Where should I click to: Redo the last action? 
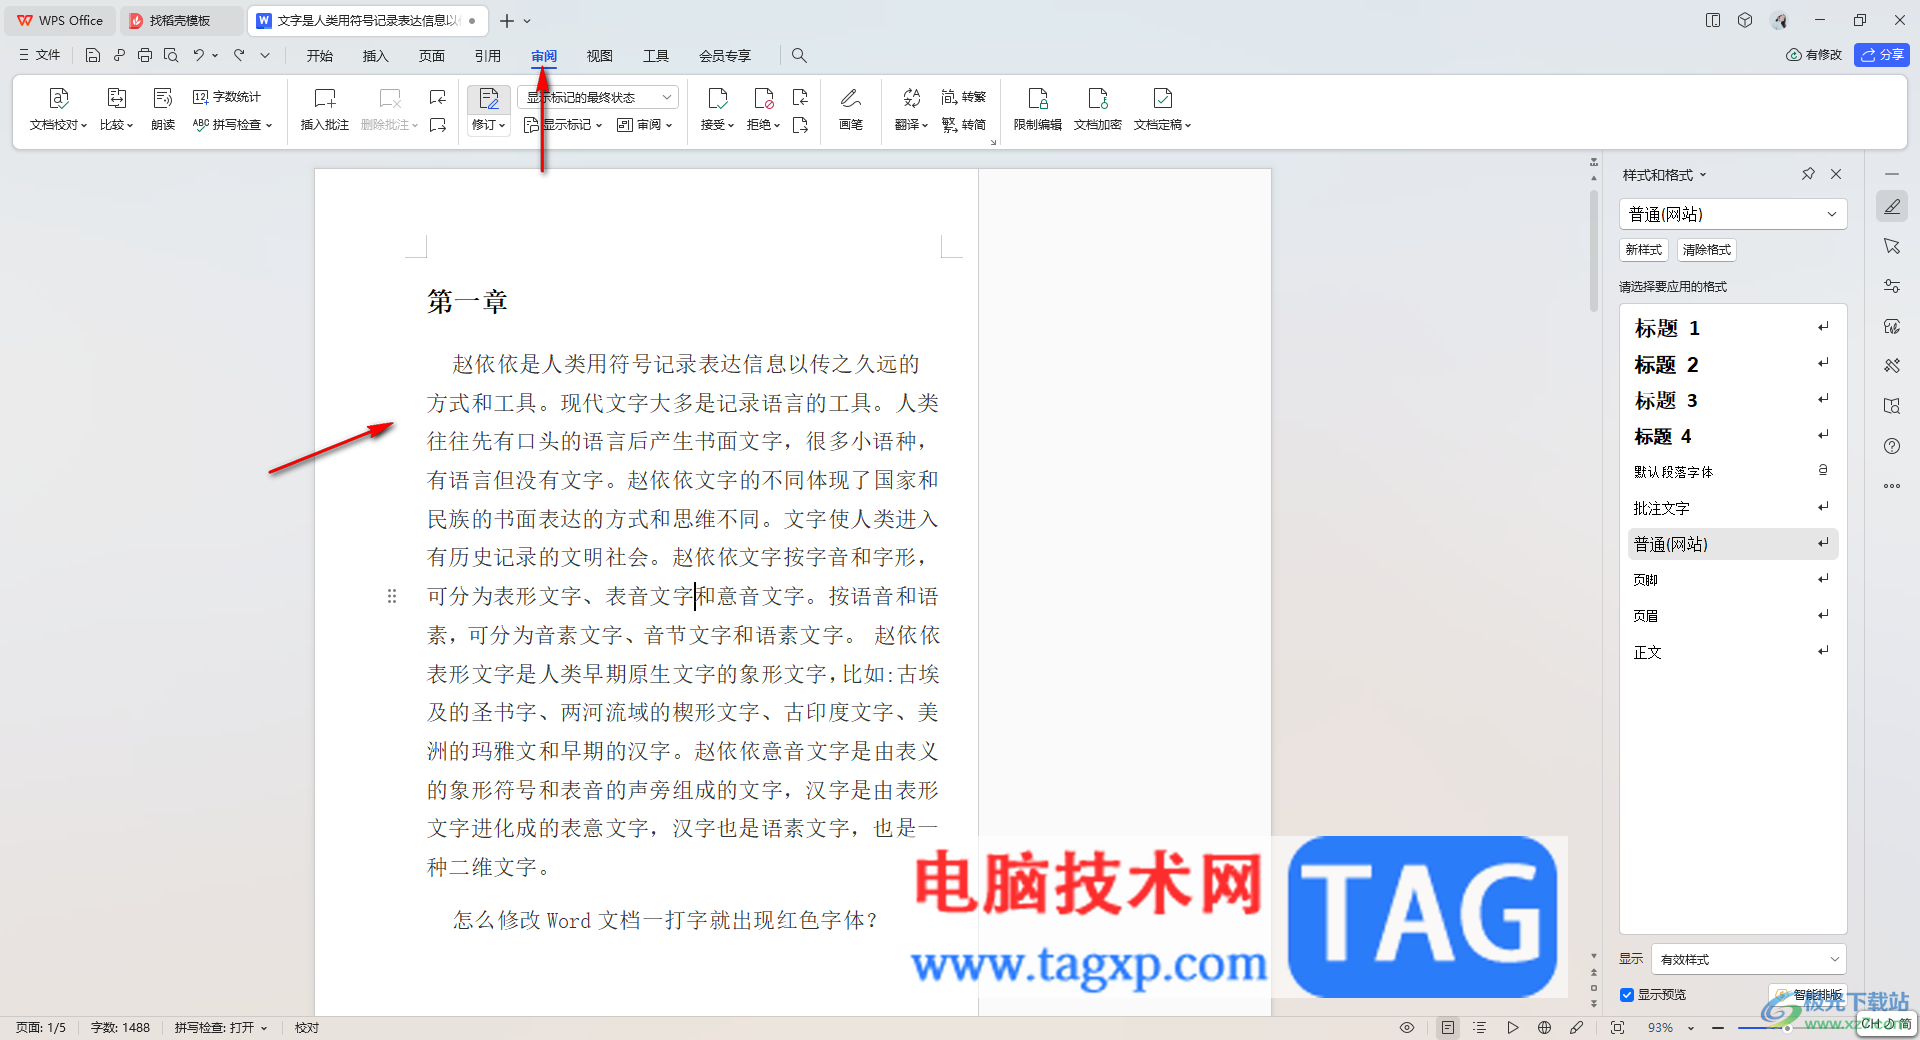(239, 55)
